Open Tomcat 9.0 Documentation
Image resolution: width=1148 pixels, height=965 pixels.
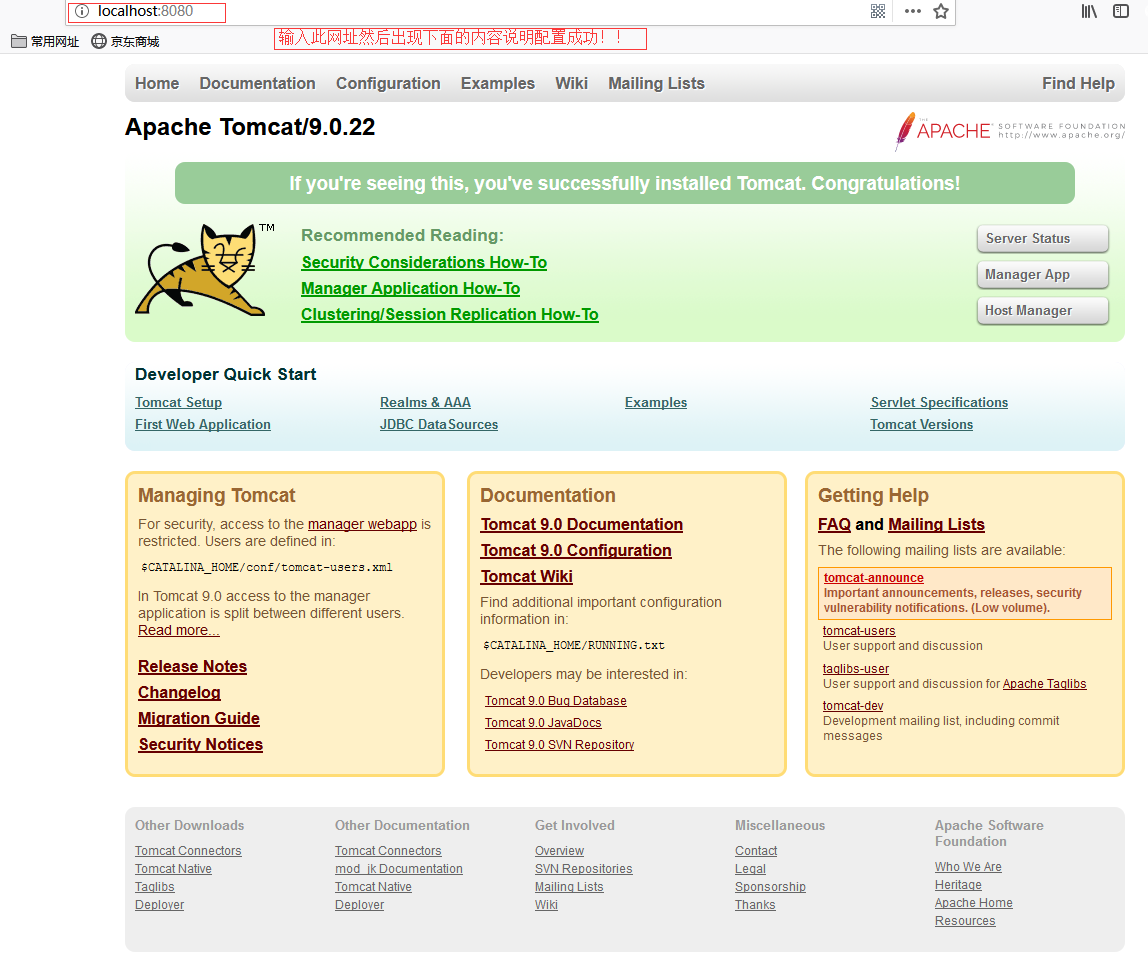(x=581, y=524)
